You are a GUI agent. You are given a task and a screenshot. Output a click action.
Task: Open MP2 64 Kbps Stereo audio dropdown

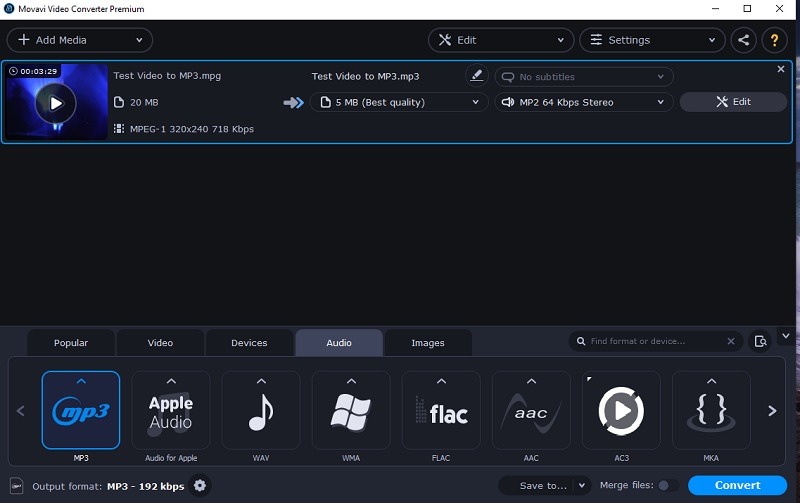(584, 102)
